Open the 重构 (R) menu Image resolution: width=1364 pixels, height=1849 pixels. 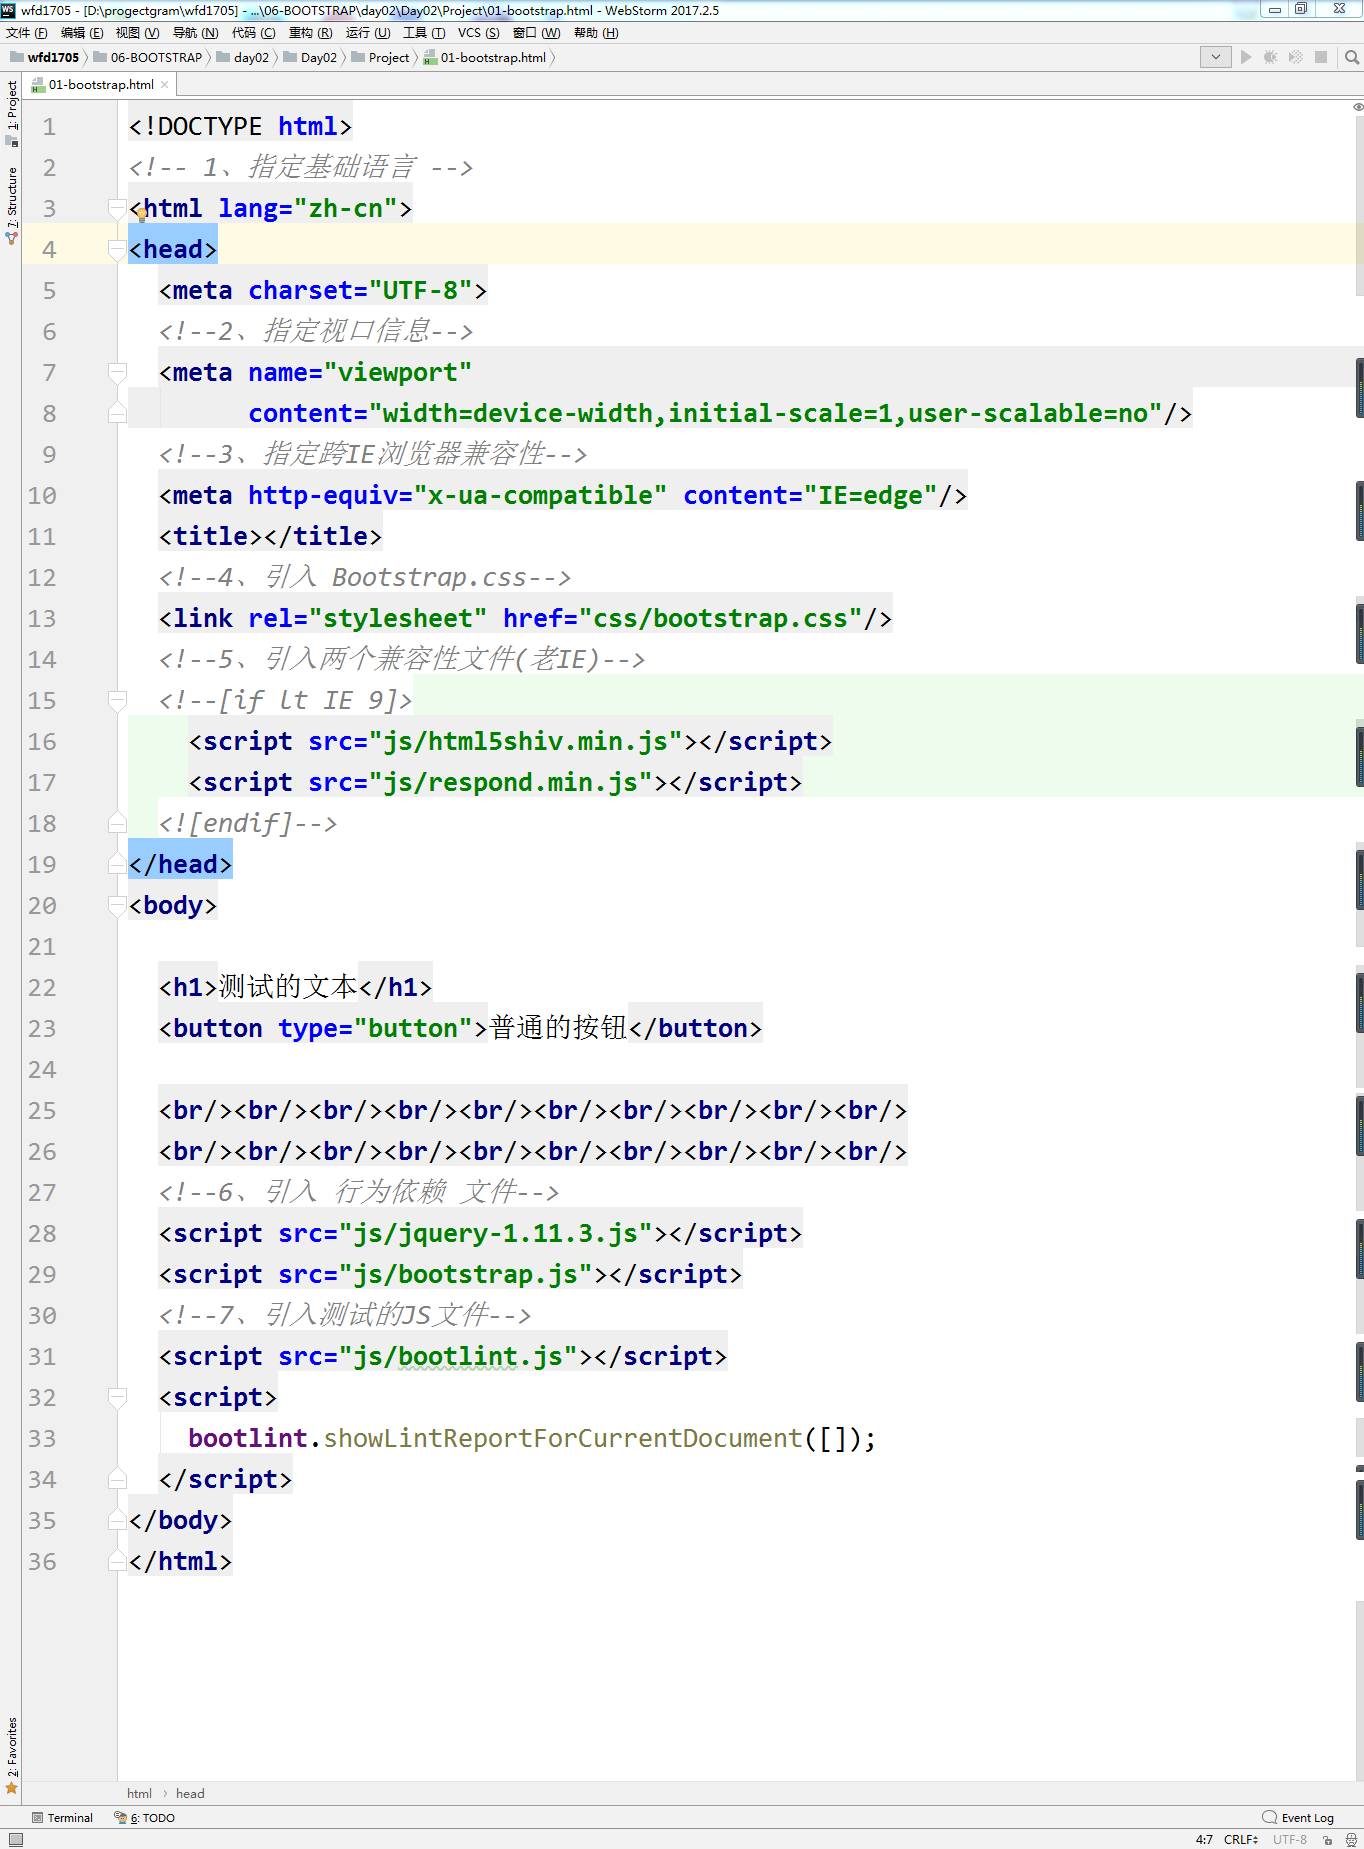311,33
